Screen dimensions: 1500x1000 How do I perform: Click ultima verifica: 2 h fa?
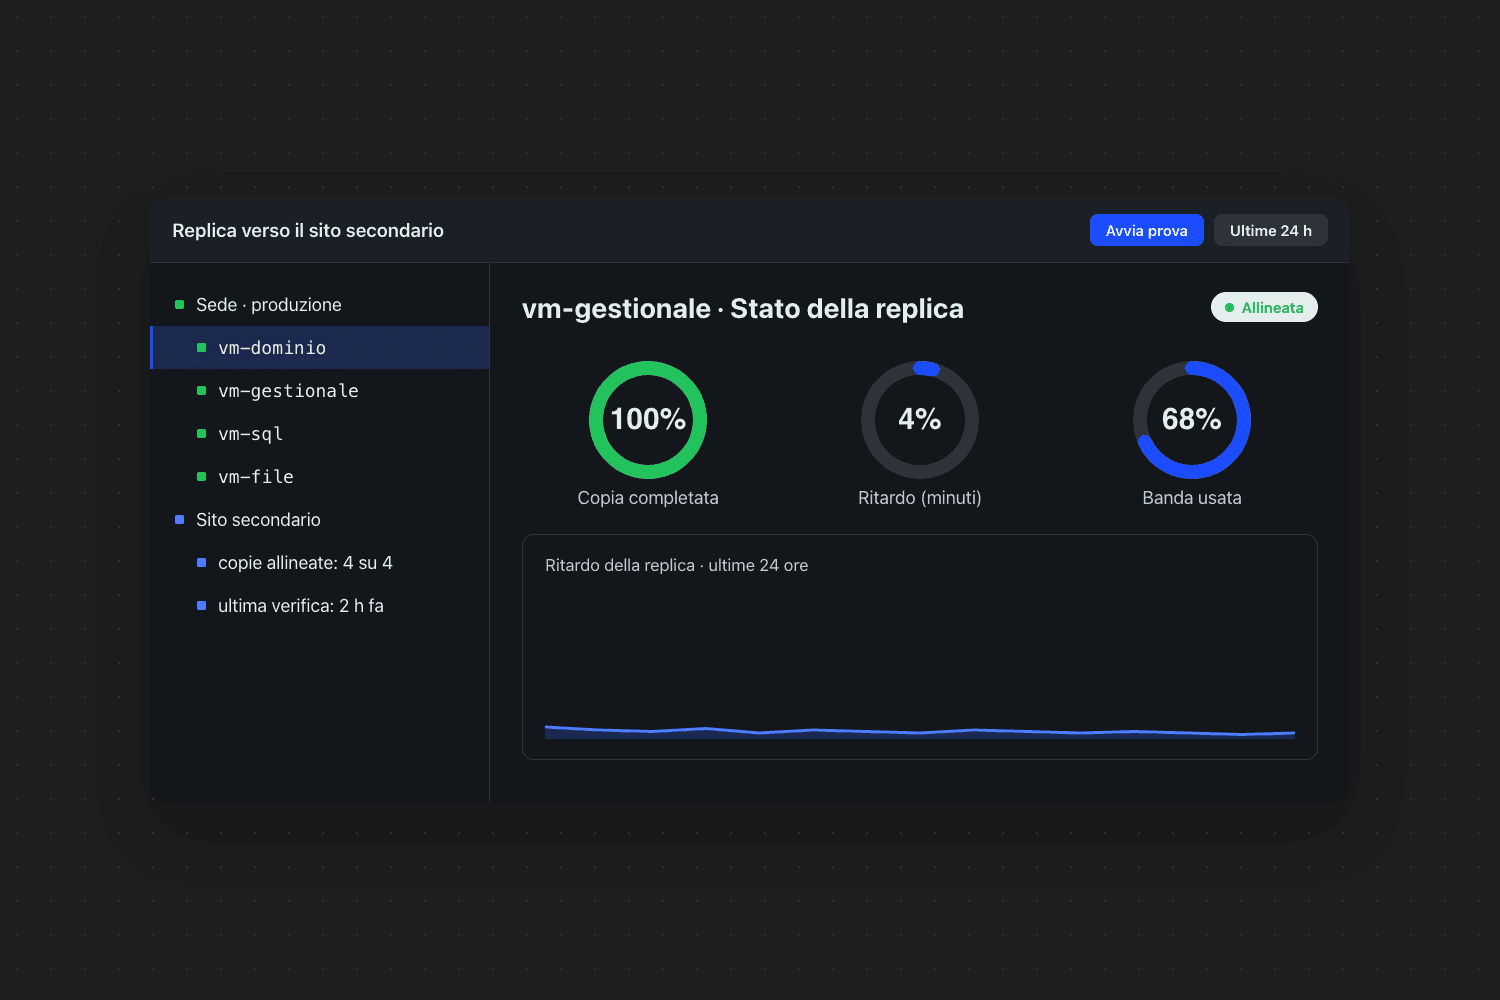coord(320,606)
